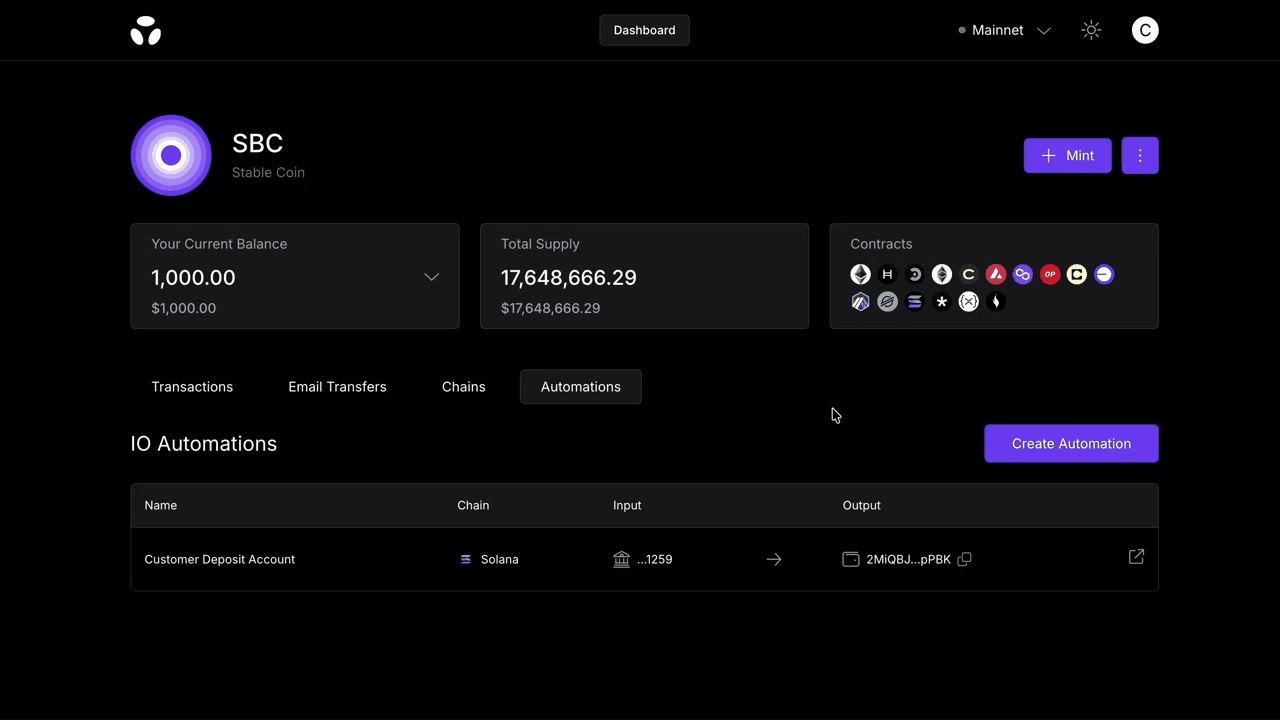Viewport: 1280px width, 720px height.
Task: Click the Hedera contract icon
Action: coord(887,274)
